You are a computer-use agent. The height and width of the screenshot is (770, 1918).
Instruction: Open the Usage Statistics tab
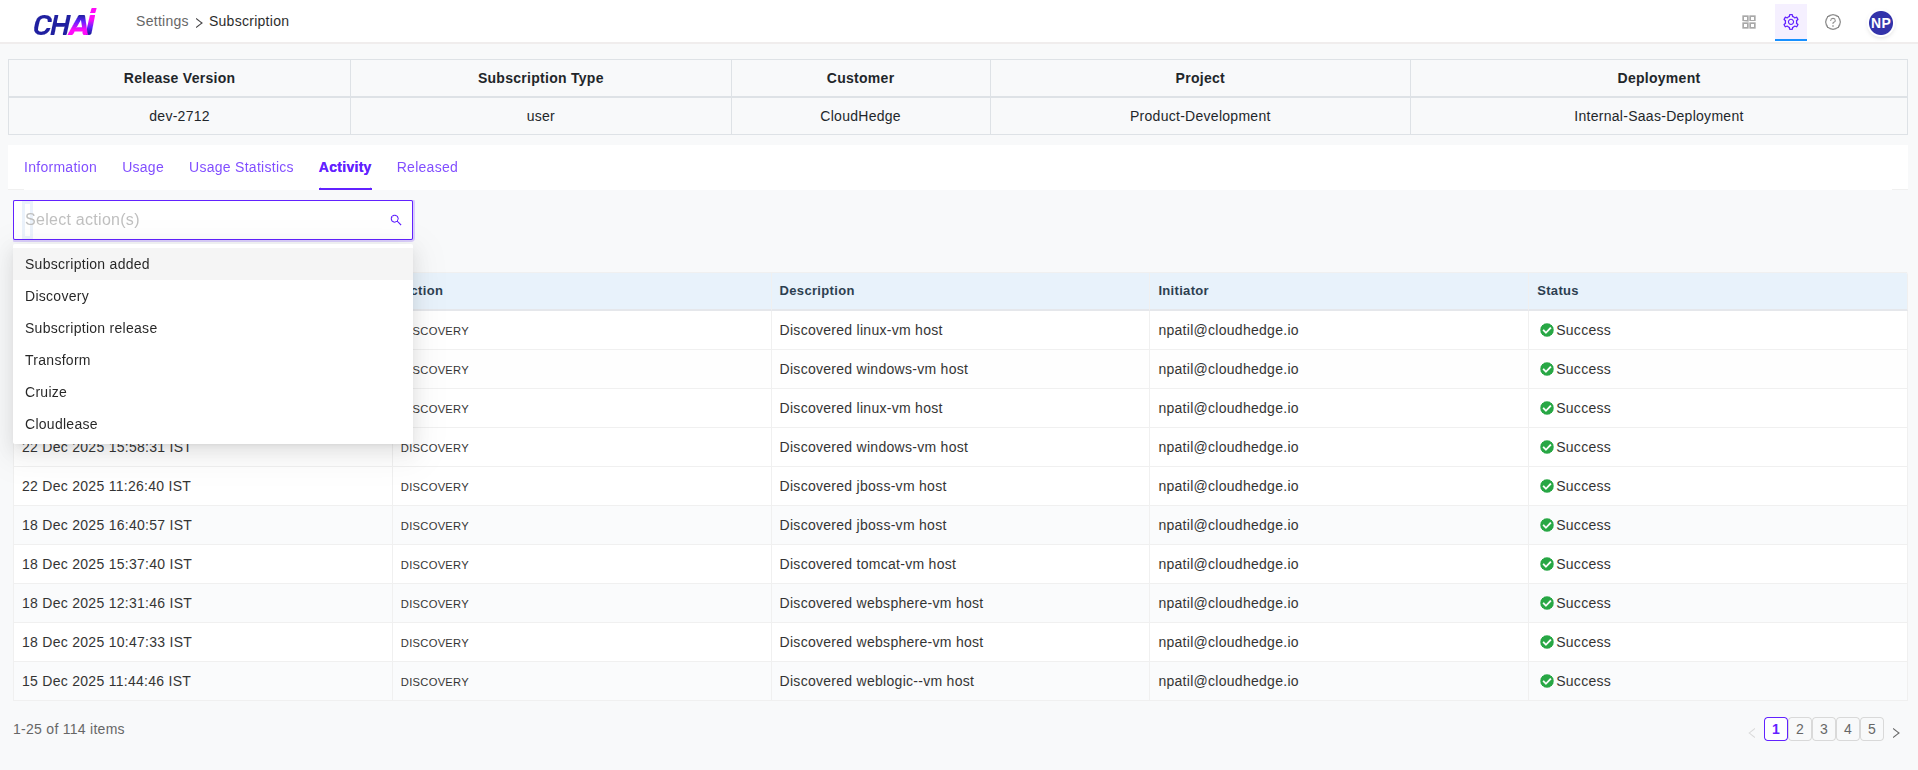241,167
